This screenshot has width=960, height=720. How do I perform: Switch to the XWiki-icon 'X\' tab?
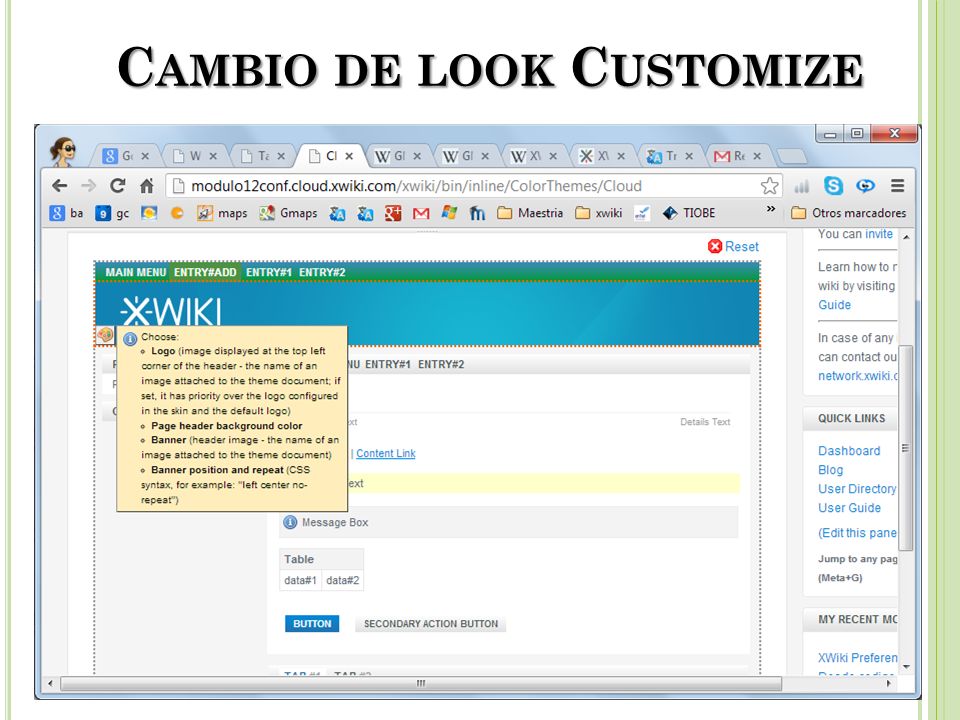coord(602,156)
